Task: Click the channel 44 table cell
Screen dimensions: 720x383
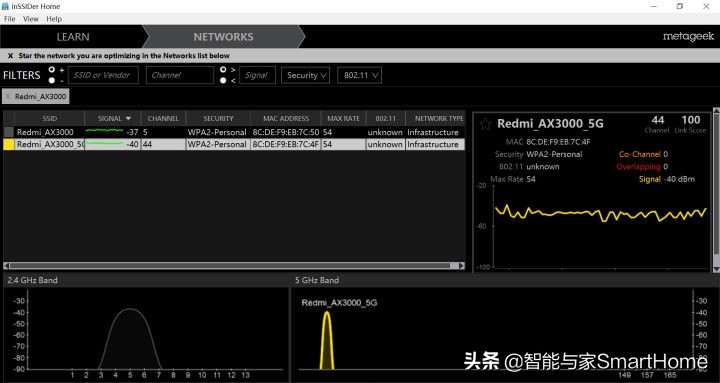Action: (163, 144)
